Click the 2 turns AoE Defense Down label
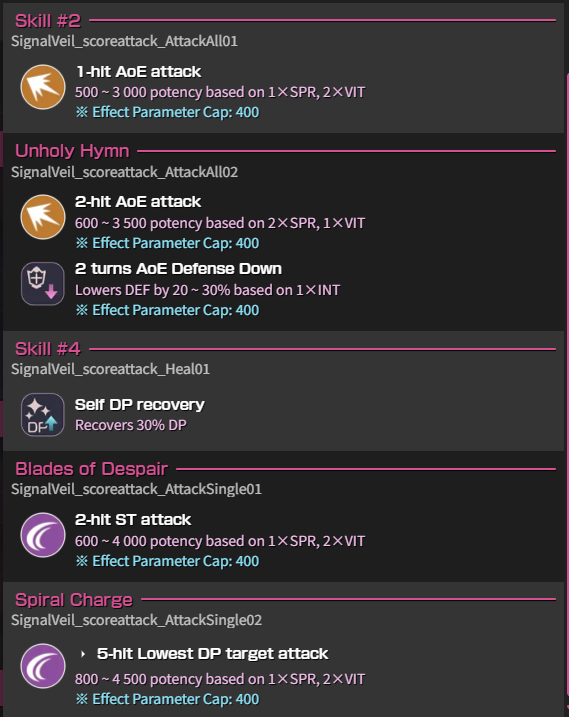The height and width of the screenshot is (717, 569). [178, 268]
